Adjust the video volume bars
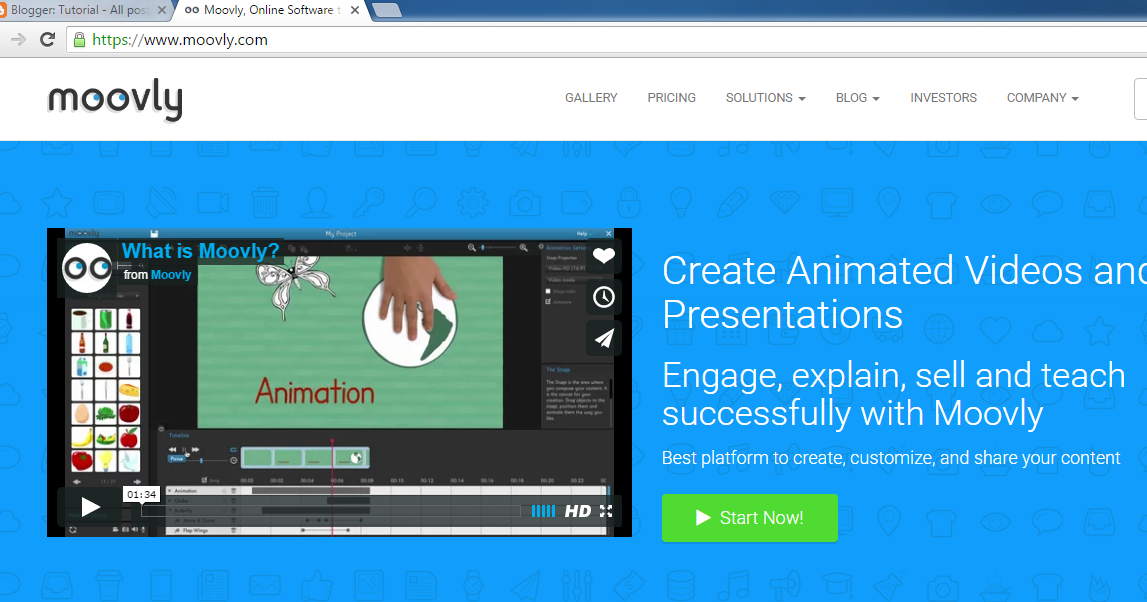The height and width of the screenshot is (602, 1147). pos(544,511)
